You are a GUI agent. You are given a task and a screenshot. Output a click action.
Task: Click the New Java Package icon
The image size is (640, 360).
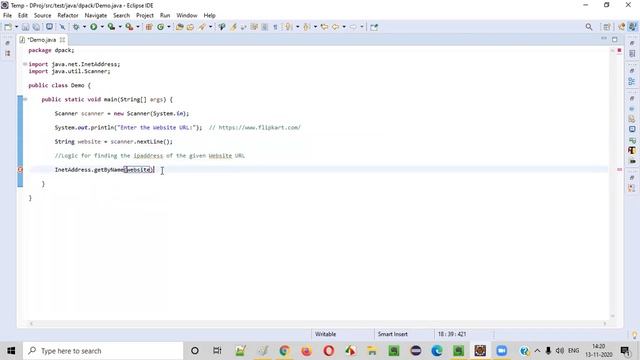click(x=149, y=27)
